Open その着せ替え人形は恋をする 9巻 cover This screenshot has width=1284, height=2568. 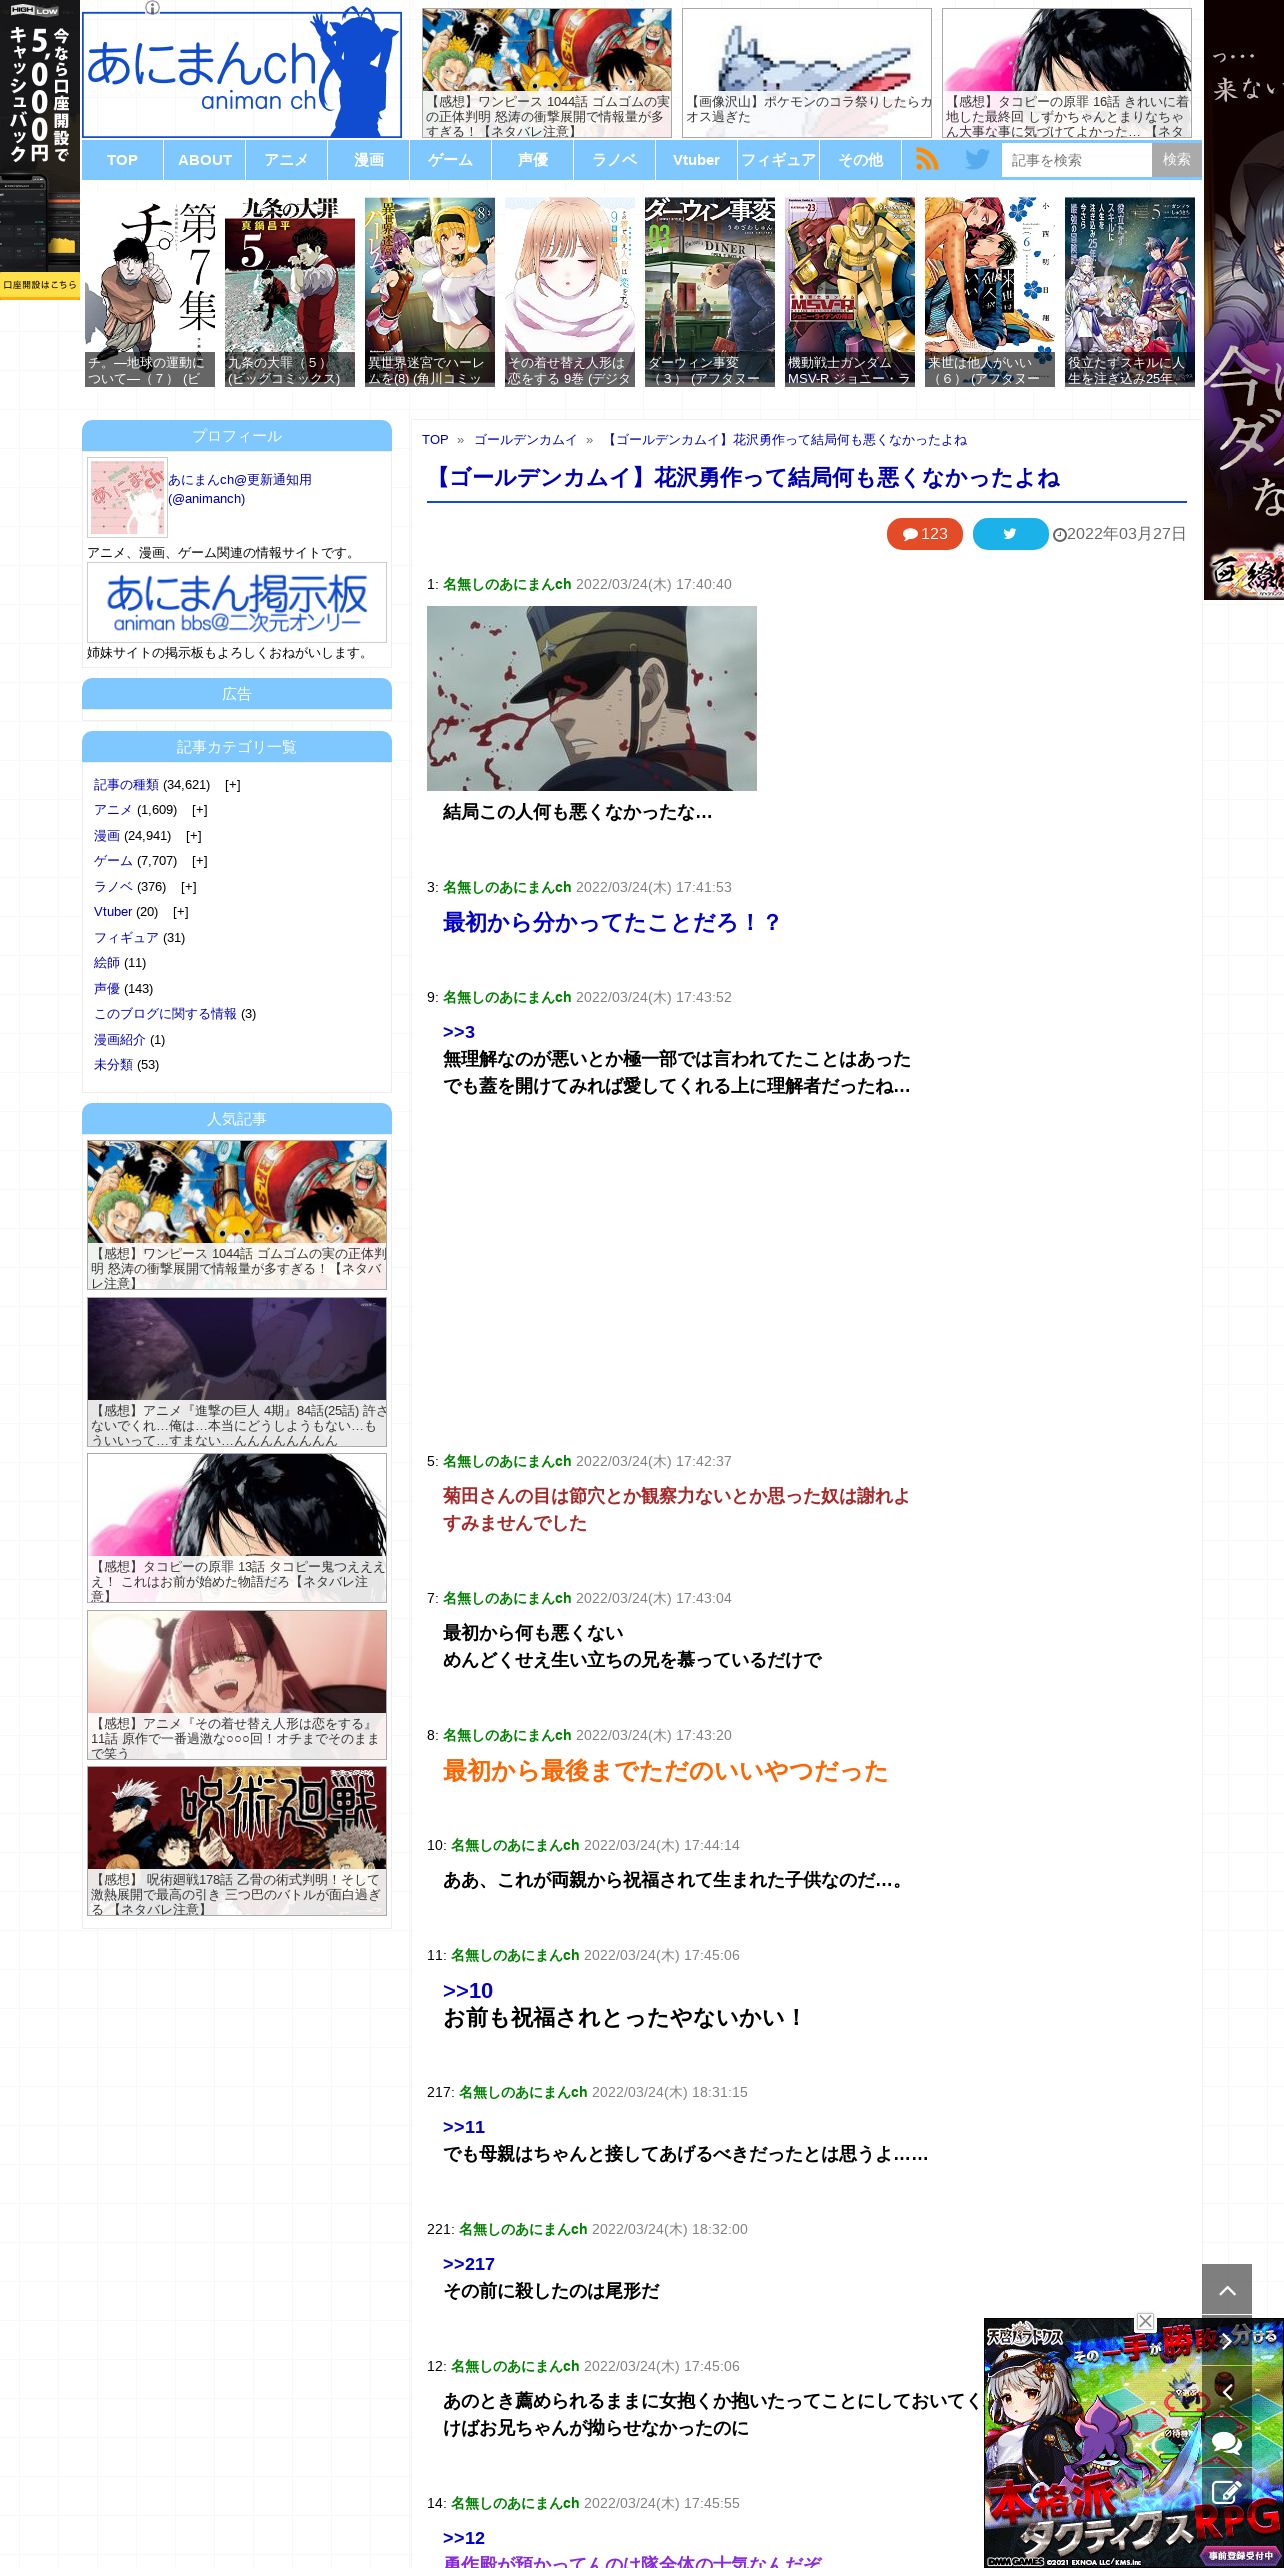pos(570,292)
